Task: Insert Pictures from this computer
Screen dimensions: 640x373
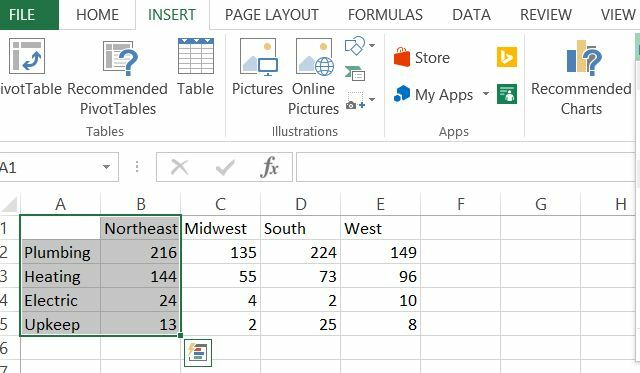Action: [257, 67]
